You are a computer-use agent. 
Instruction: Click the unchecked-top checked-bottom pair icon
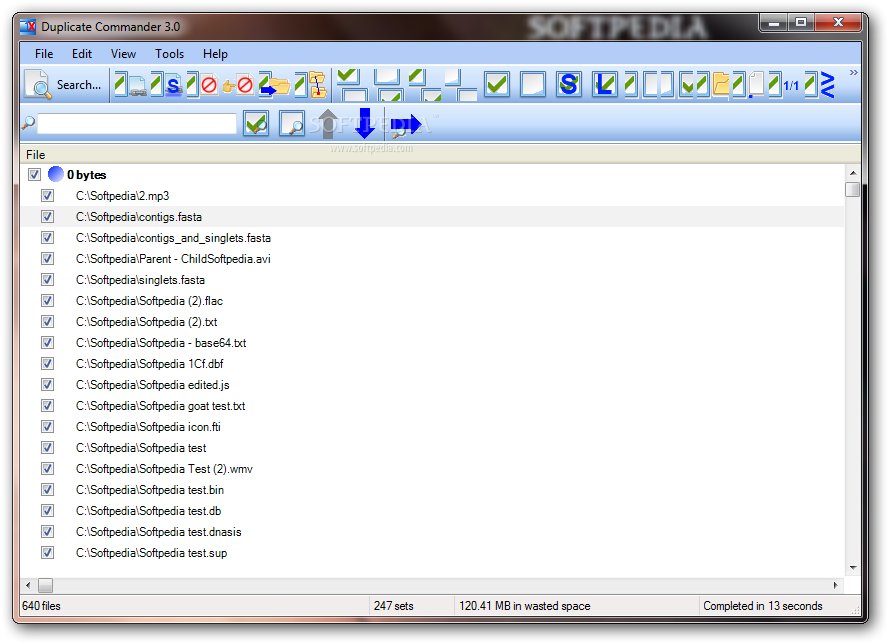tap(389, 85)
